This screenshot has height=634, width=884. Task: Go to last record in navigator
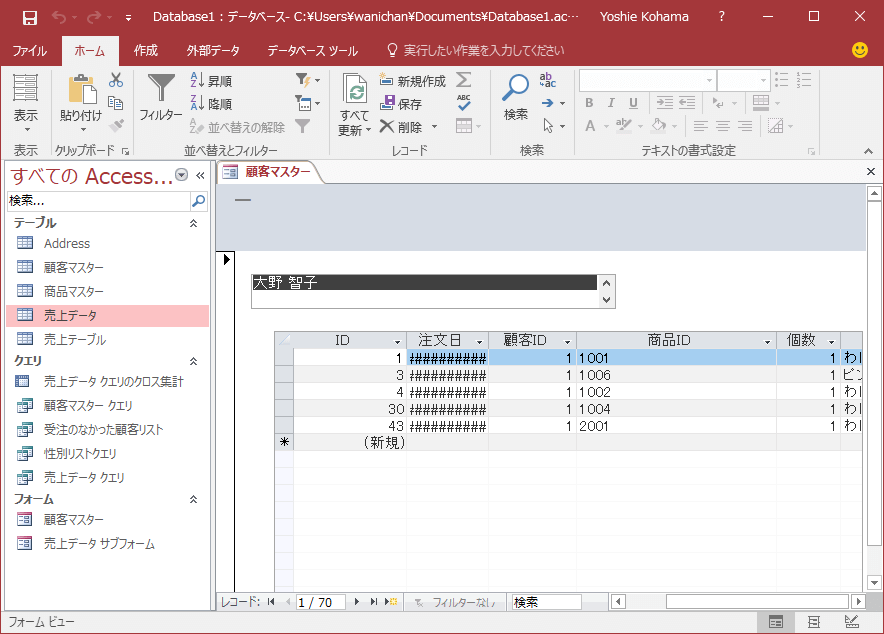374,602
